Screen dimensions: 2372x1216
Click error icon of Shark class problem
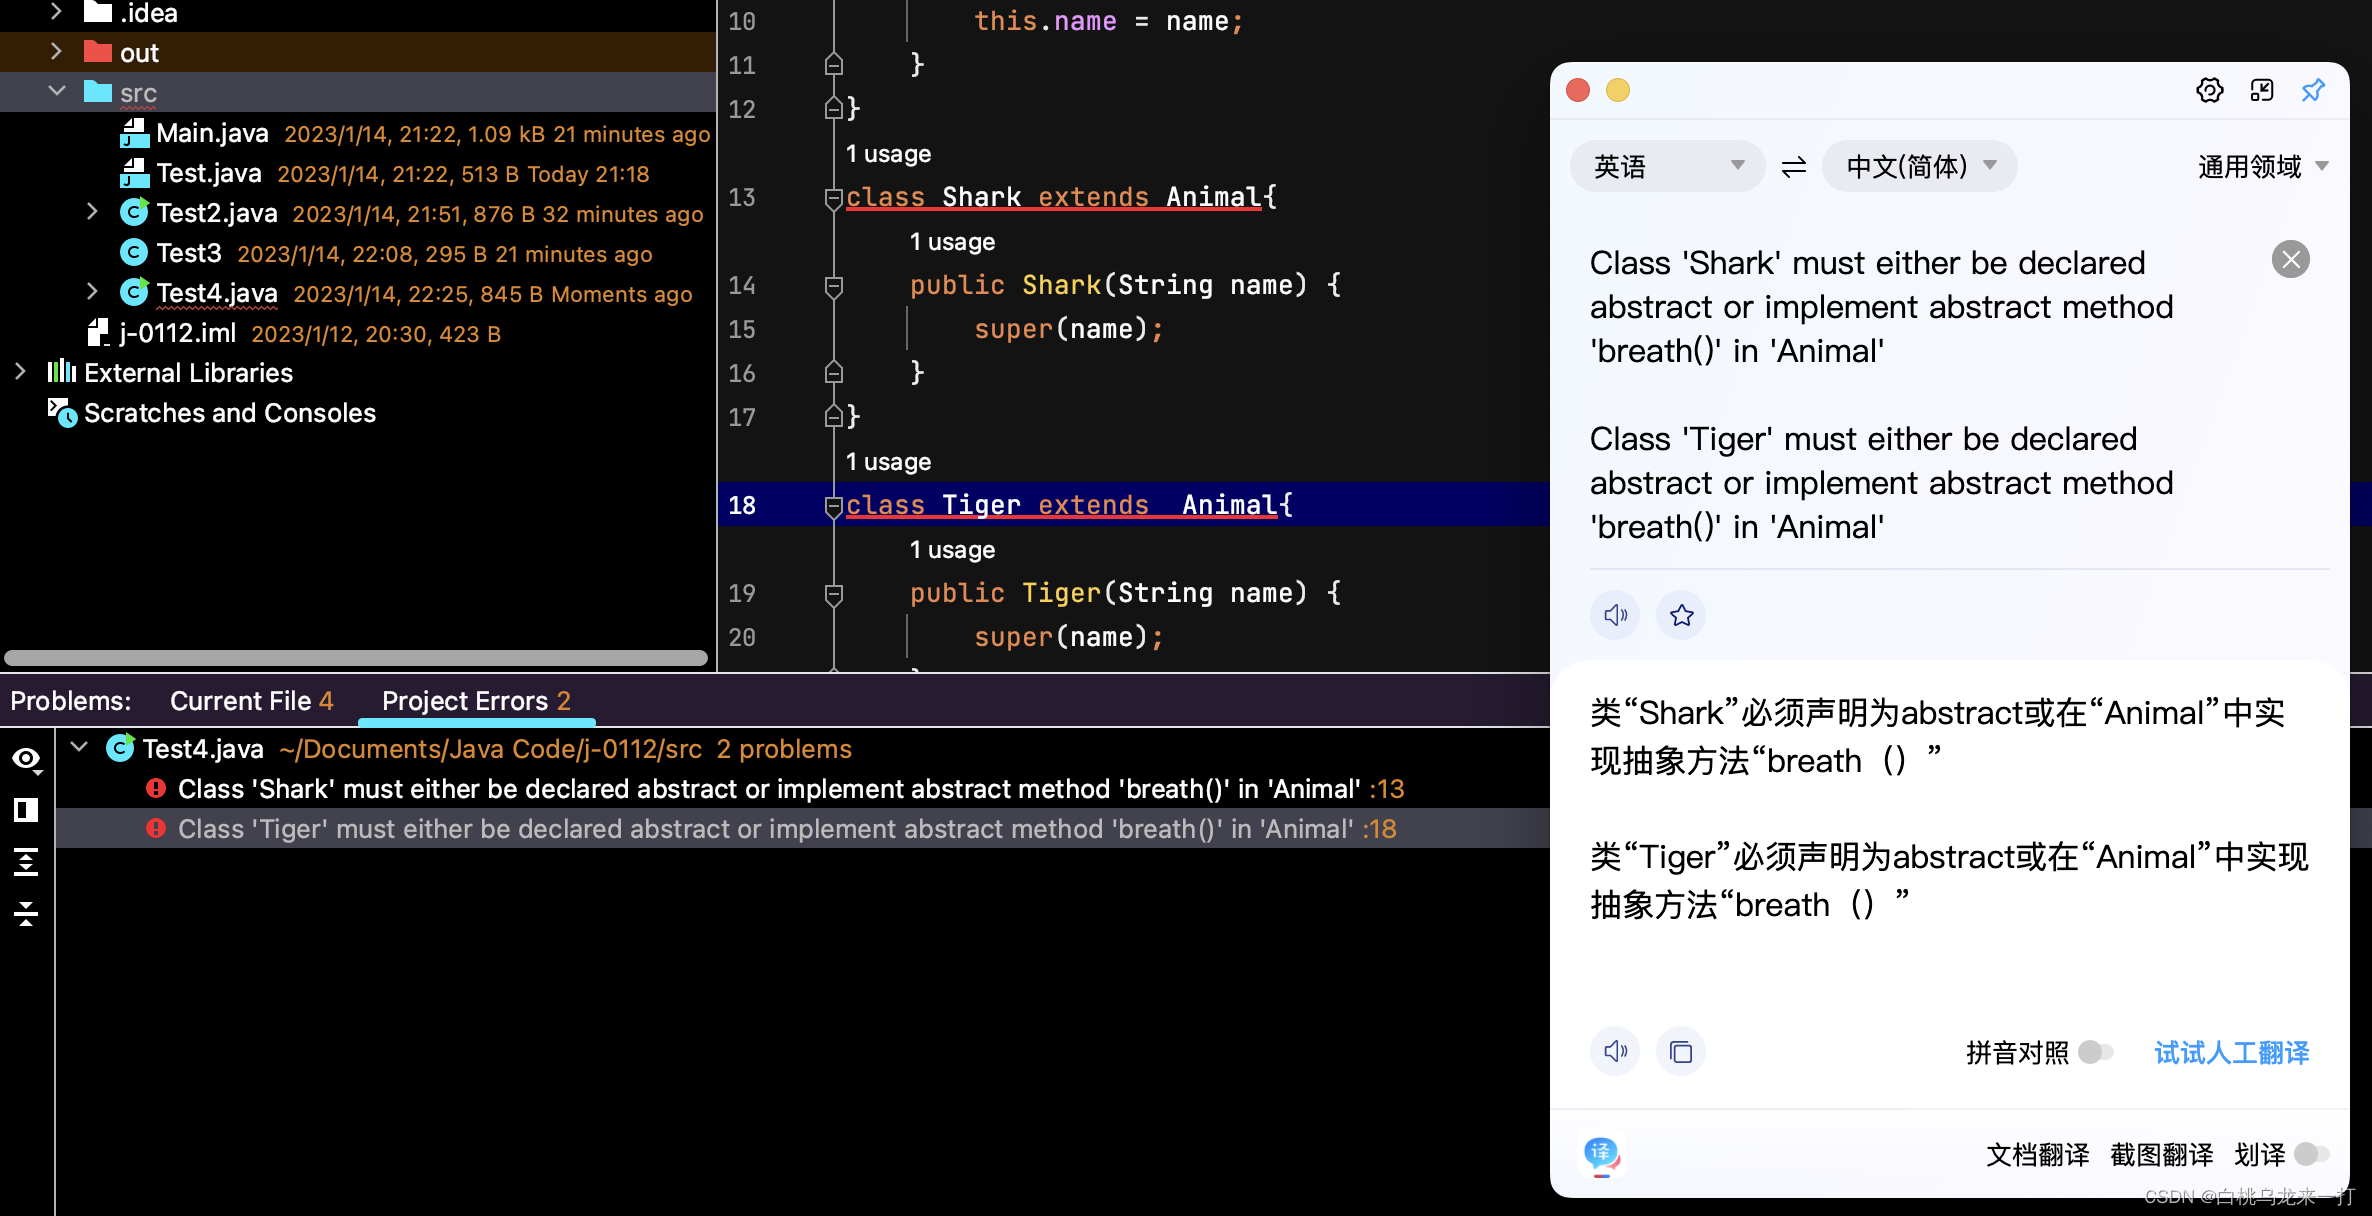155,789
